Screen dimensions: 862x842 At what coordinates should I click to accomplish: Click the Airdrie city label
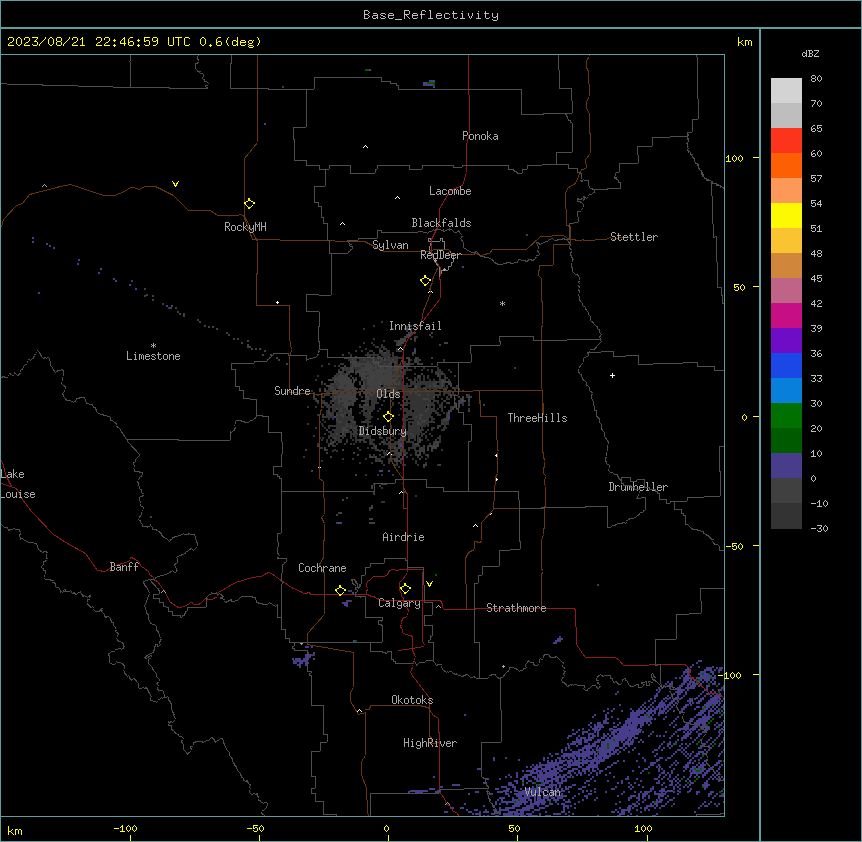(403, 537)
